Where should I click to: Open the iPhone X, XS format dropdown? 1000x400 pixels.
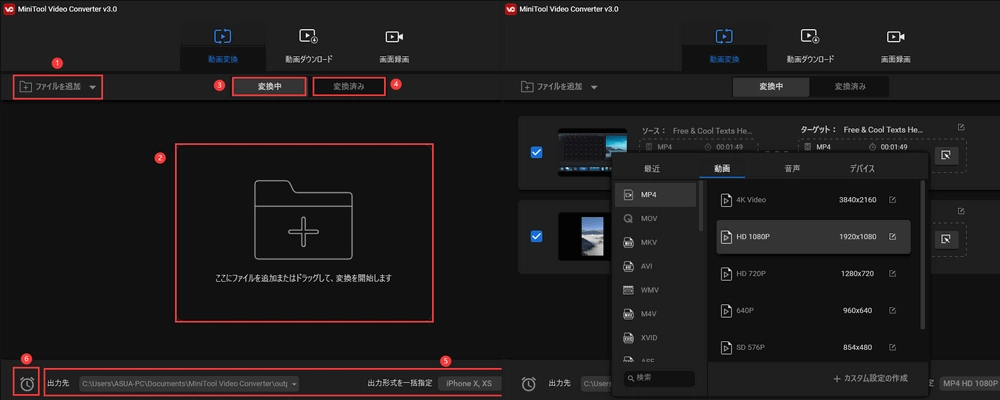pos(470,383)
